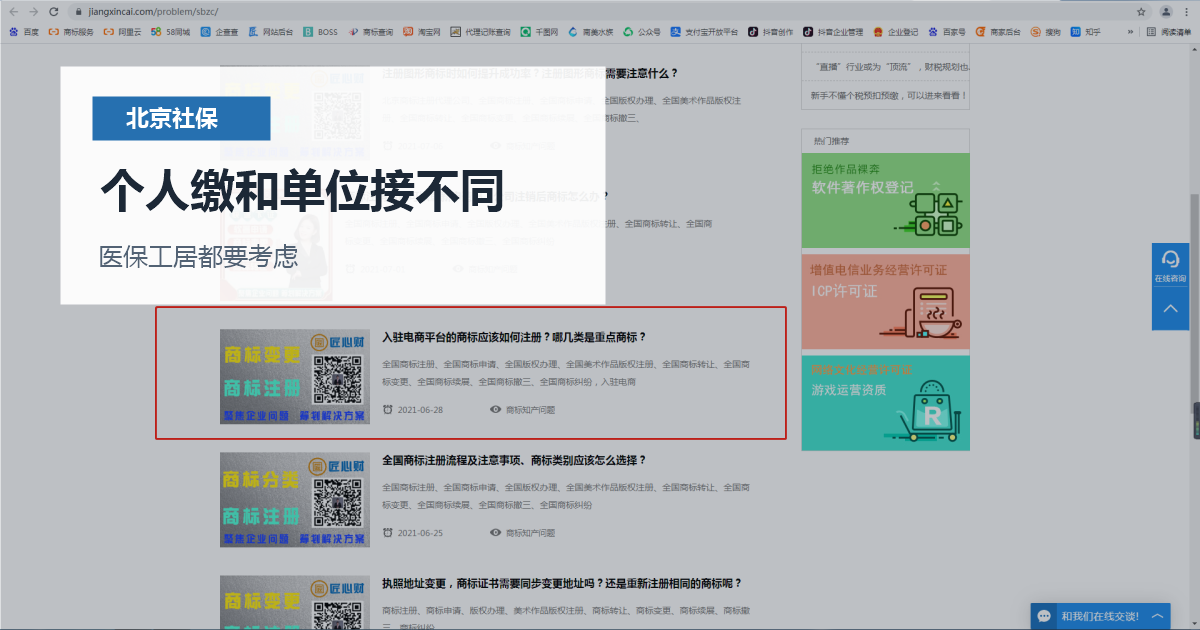Open the 游戏运营资质 teal banner
The height and width of the screenshot is (630, 1200).
pos(885,402)
